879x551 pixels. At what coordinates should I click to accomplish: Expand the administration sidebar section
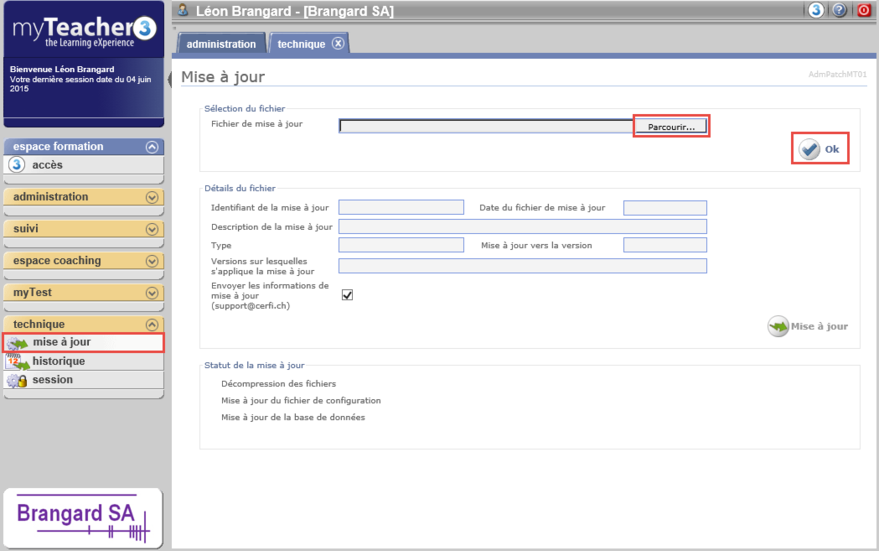click(152, 197)
